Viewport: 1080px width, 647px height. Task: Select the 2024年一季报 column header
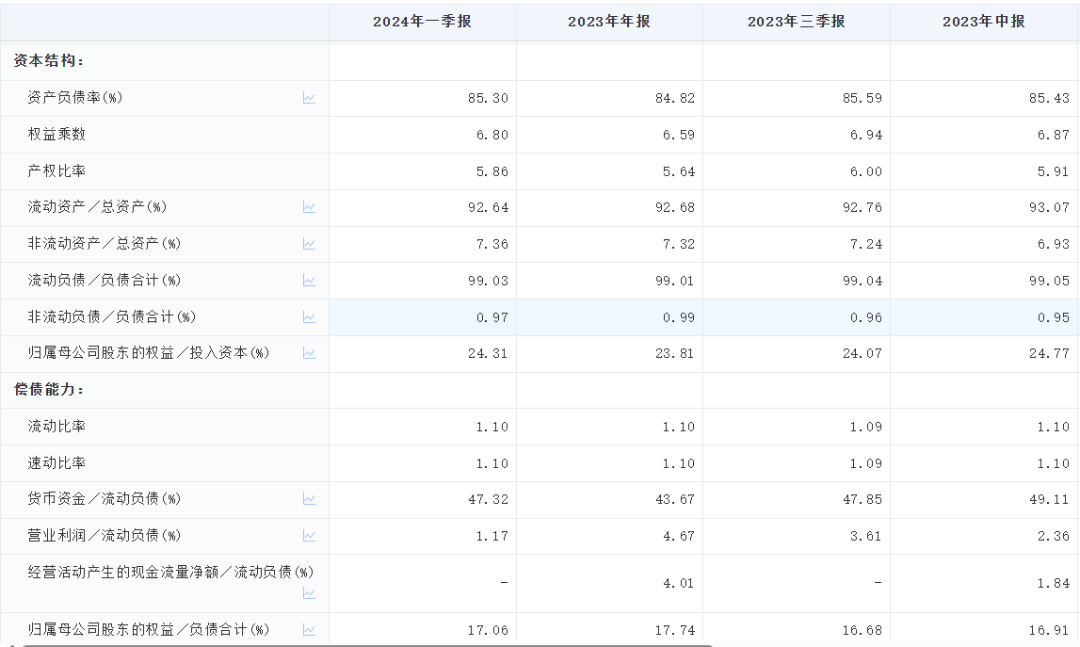coord(422,21)
